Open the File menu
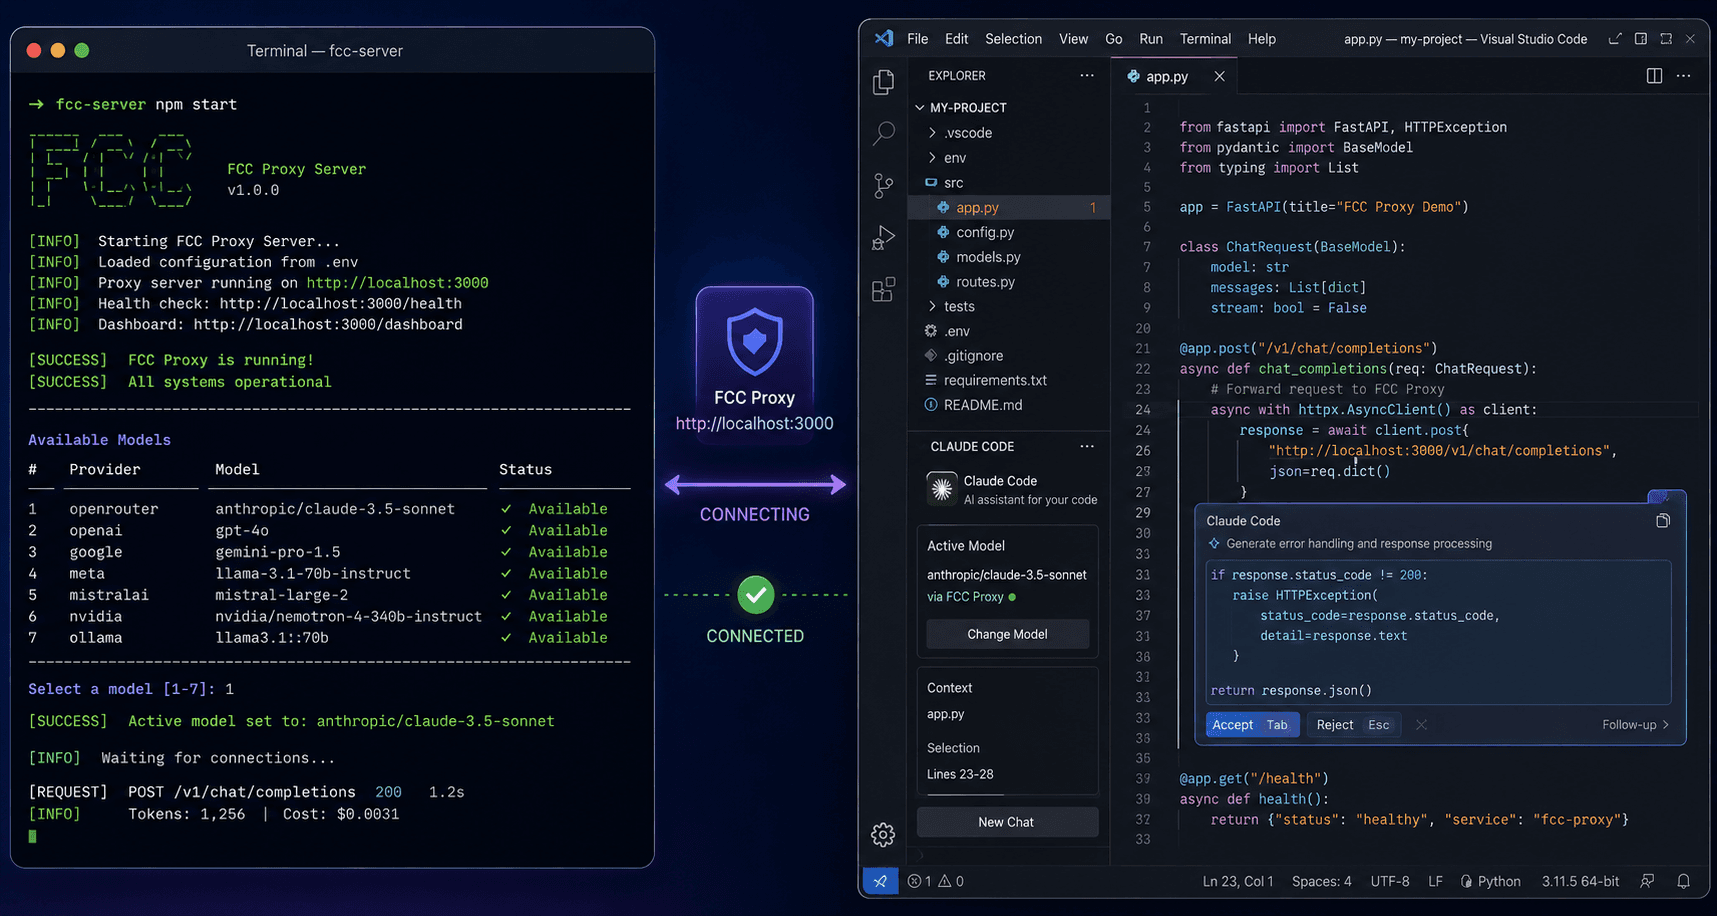This screenshot has height=916, width=1717. click(x=918, y=39)
